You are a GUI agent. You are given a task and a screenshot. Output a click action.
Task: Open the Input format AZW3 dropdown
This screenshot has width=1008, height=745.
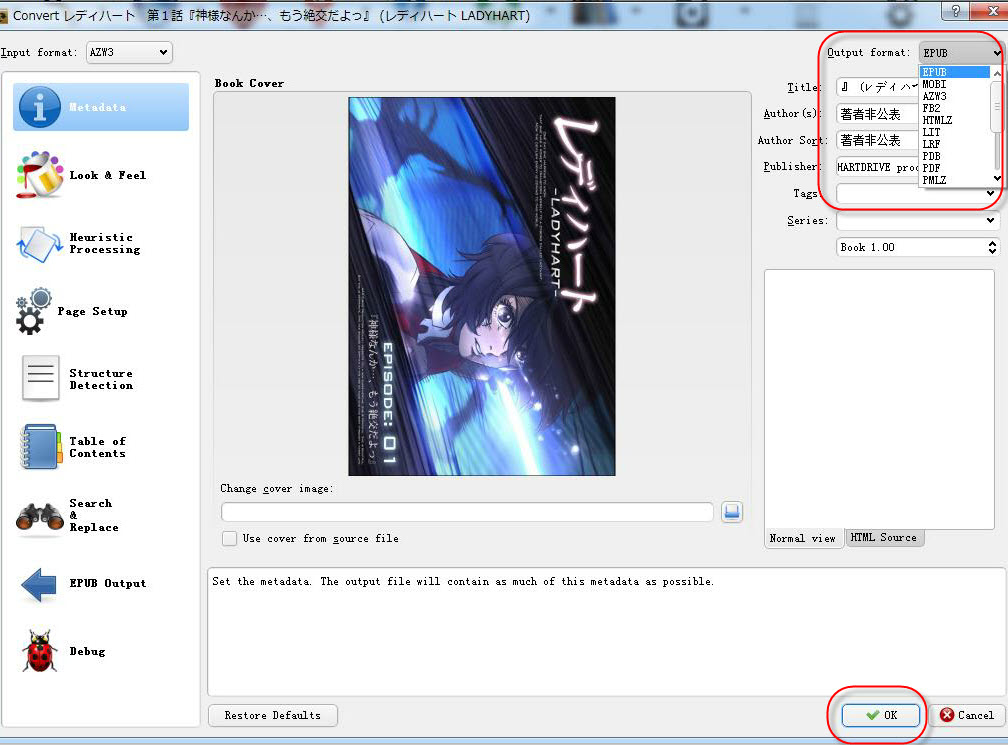coord(129,52)
